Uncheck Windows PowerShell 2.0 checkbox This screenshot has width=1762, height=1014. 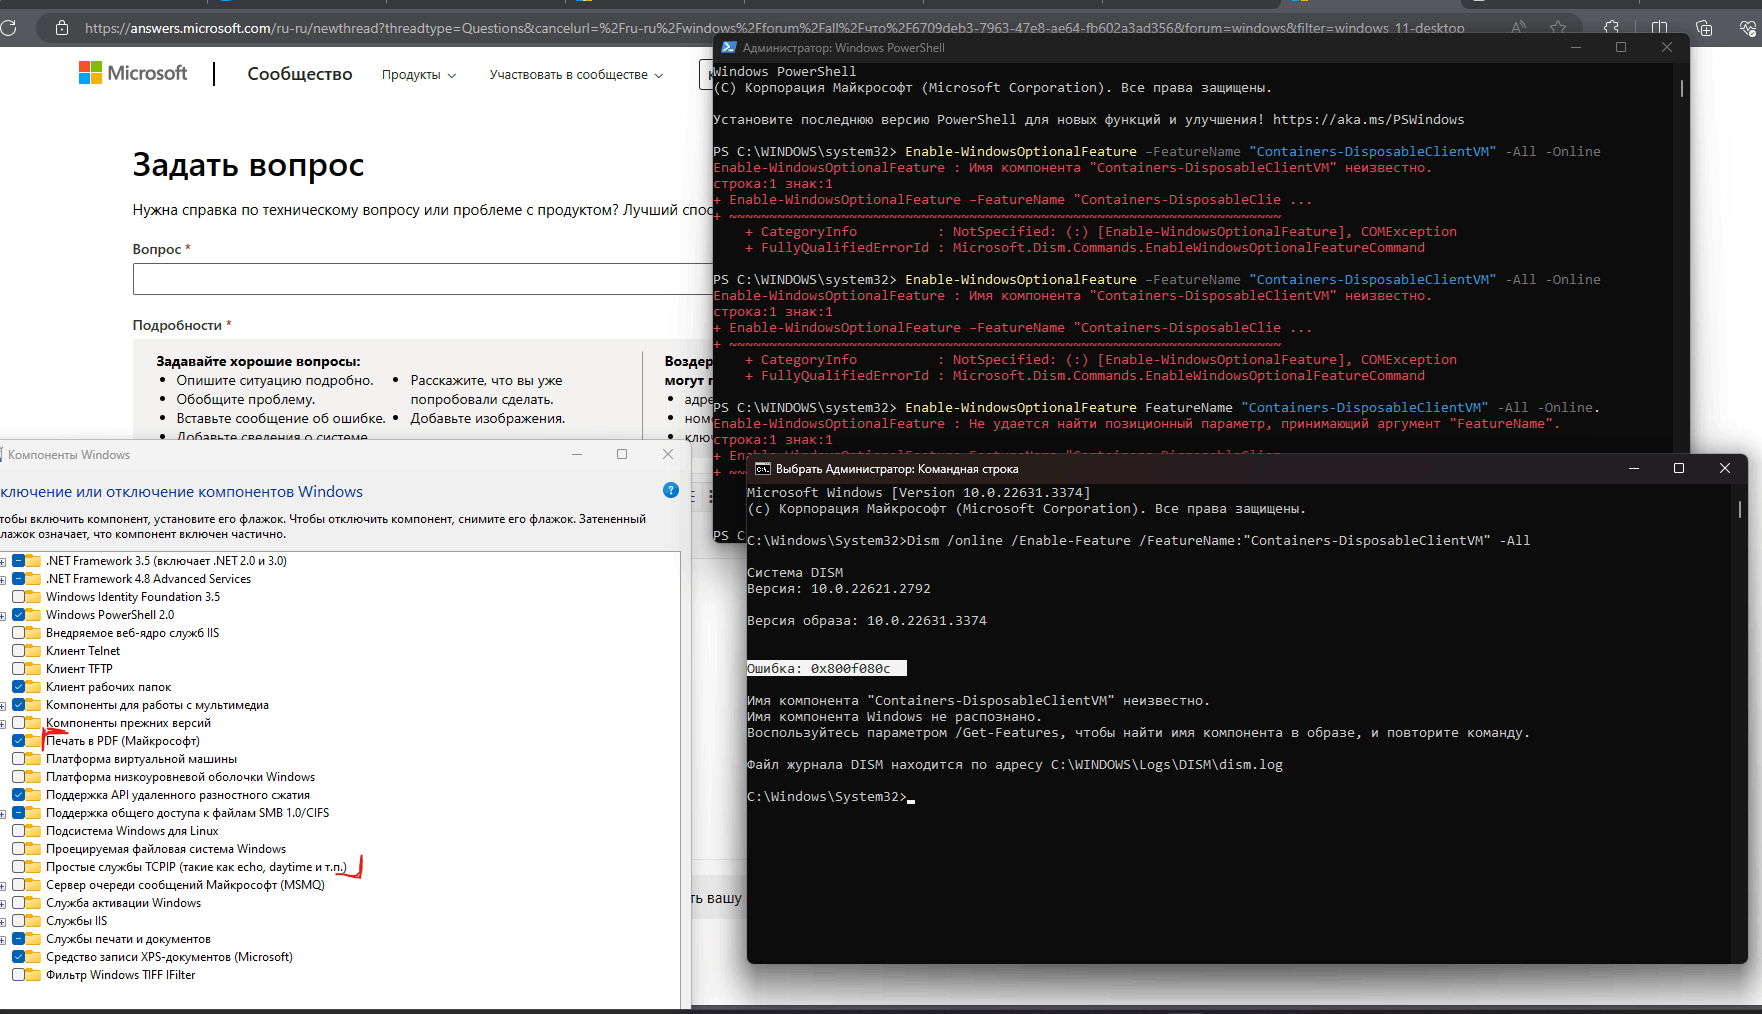point(19,615)
